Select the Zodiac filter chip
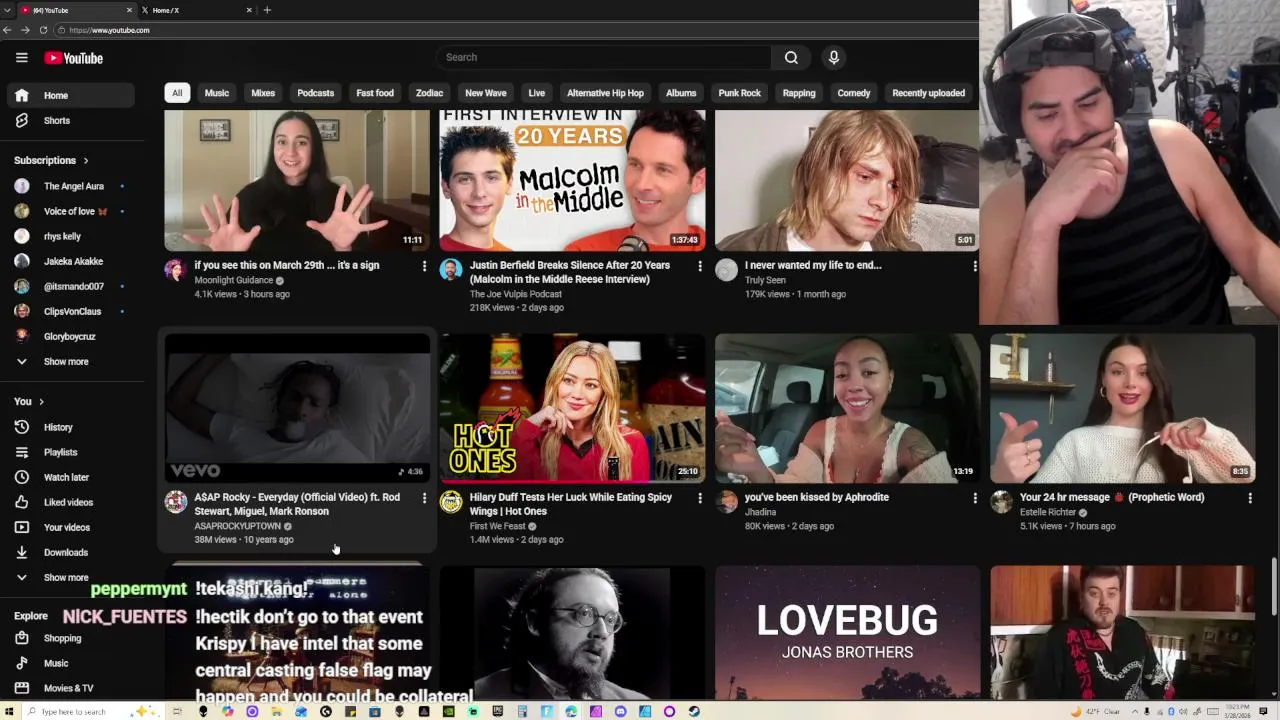Screen dimensions: 1280x720 429,93
